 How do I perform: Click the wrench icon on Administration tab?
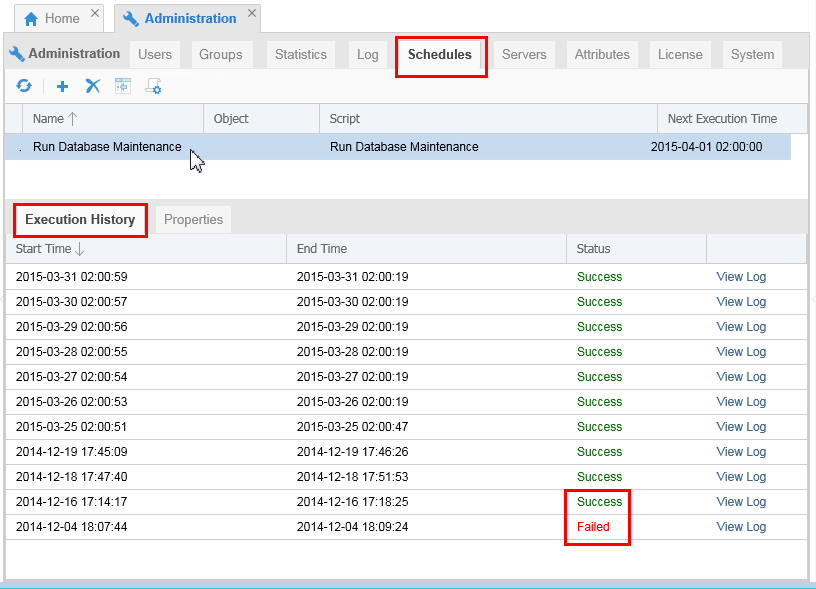point(131,19)
